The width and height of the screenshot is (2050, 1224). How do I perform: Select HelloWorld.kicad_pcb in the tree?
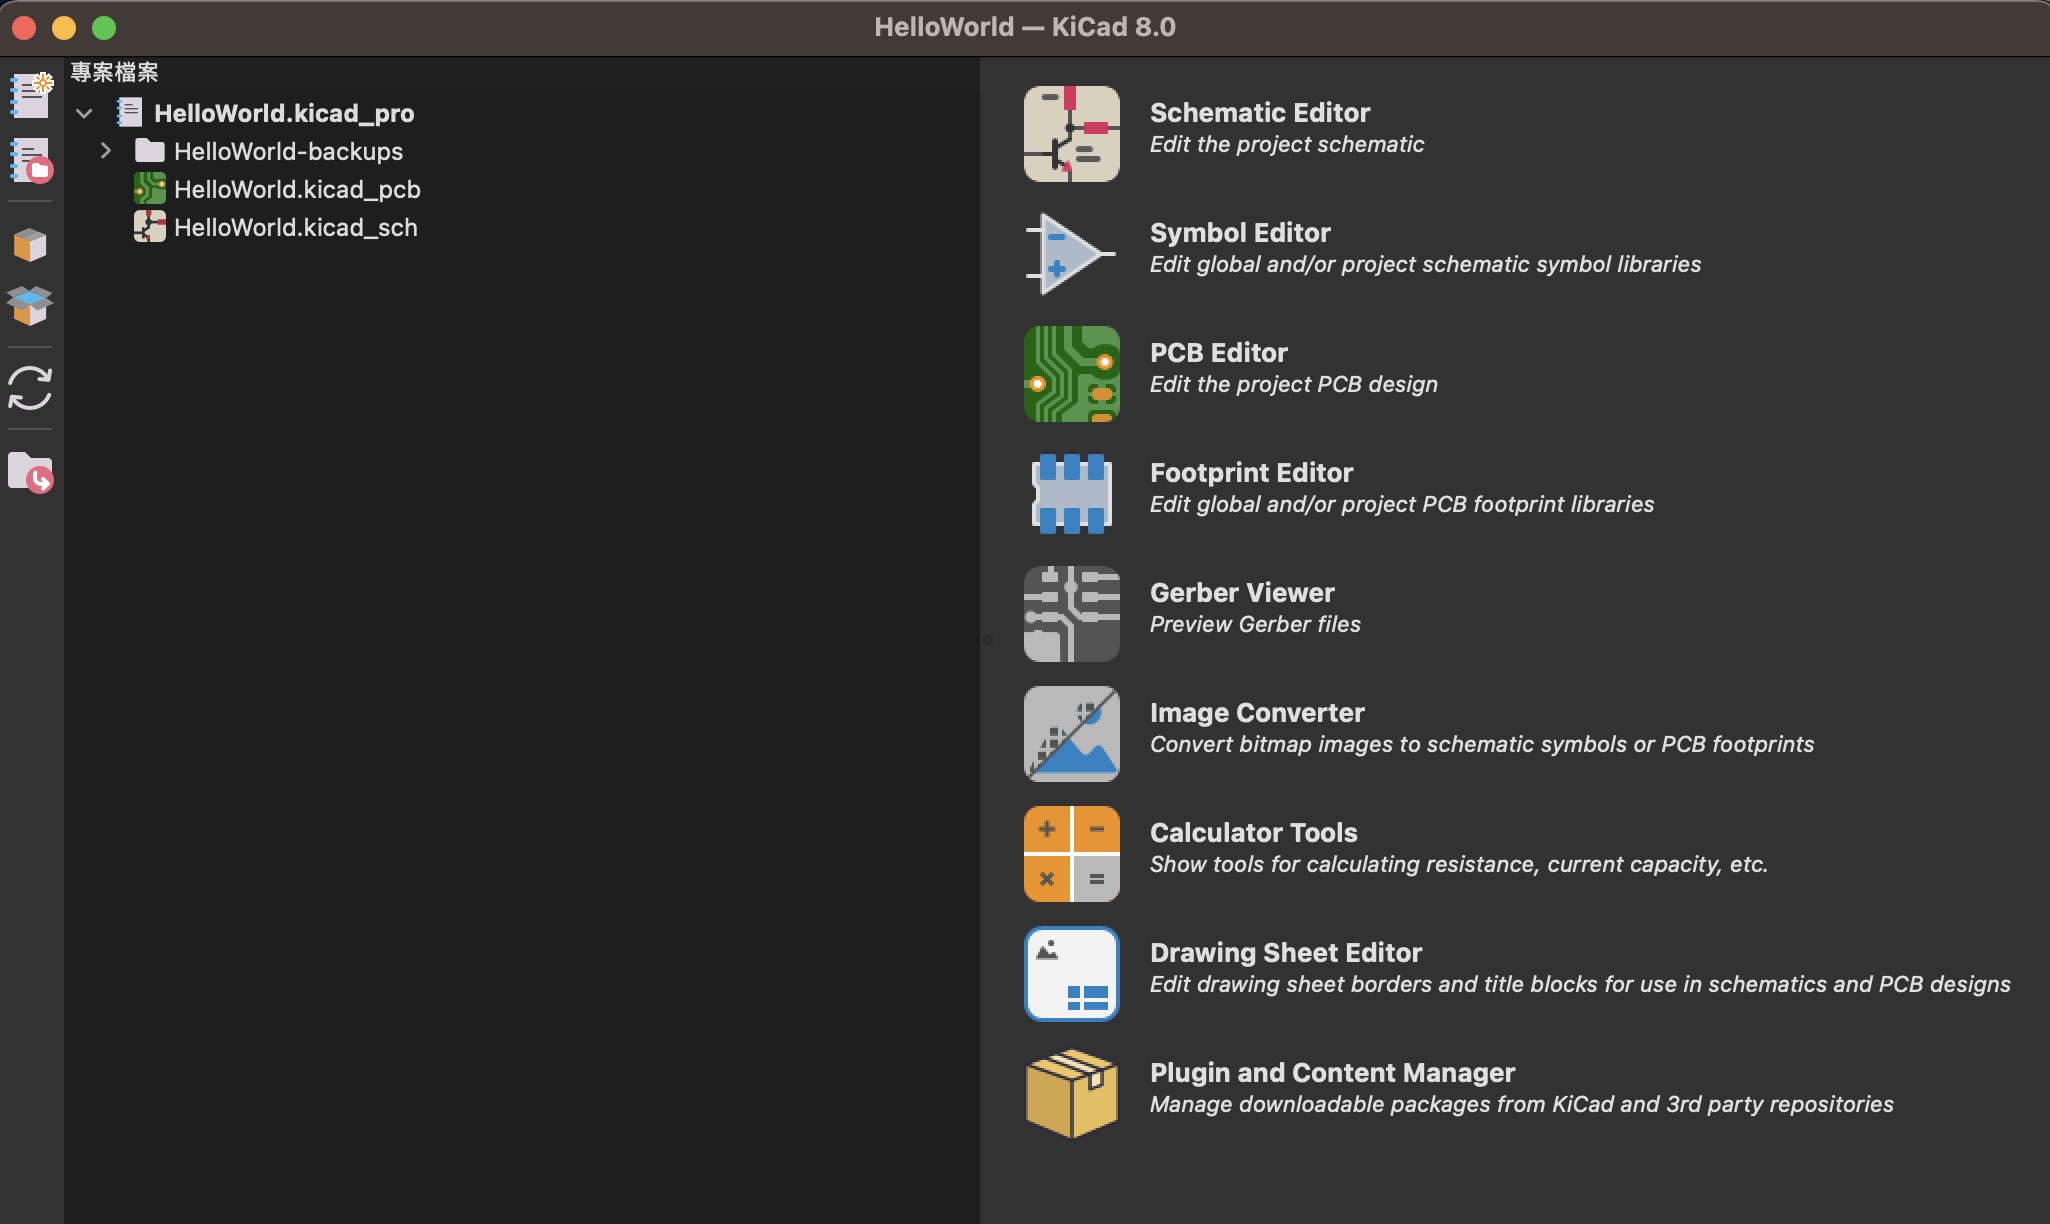click(297, 189)
